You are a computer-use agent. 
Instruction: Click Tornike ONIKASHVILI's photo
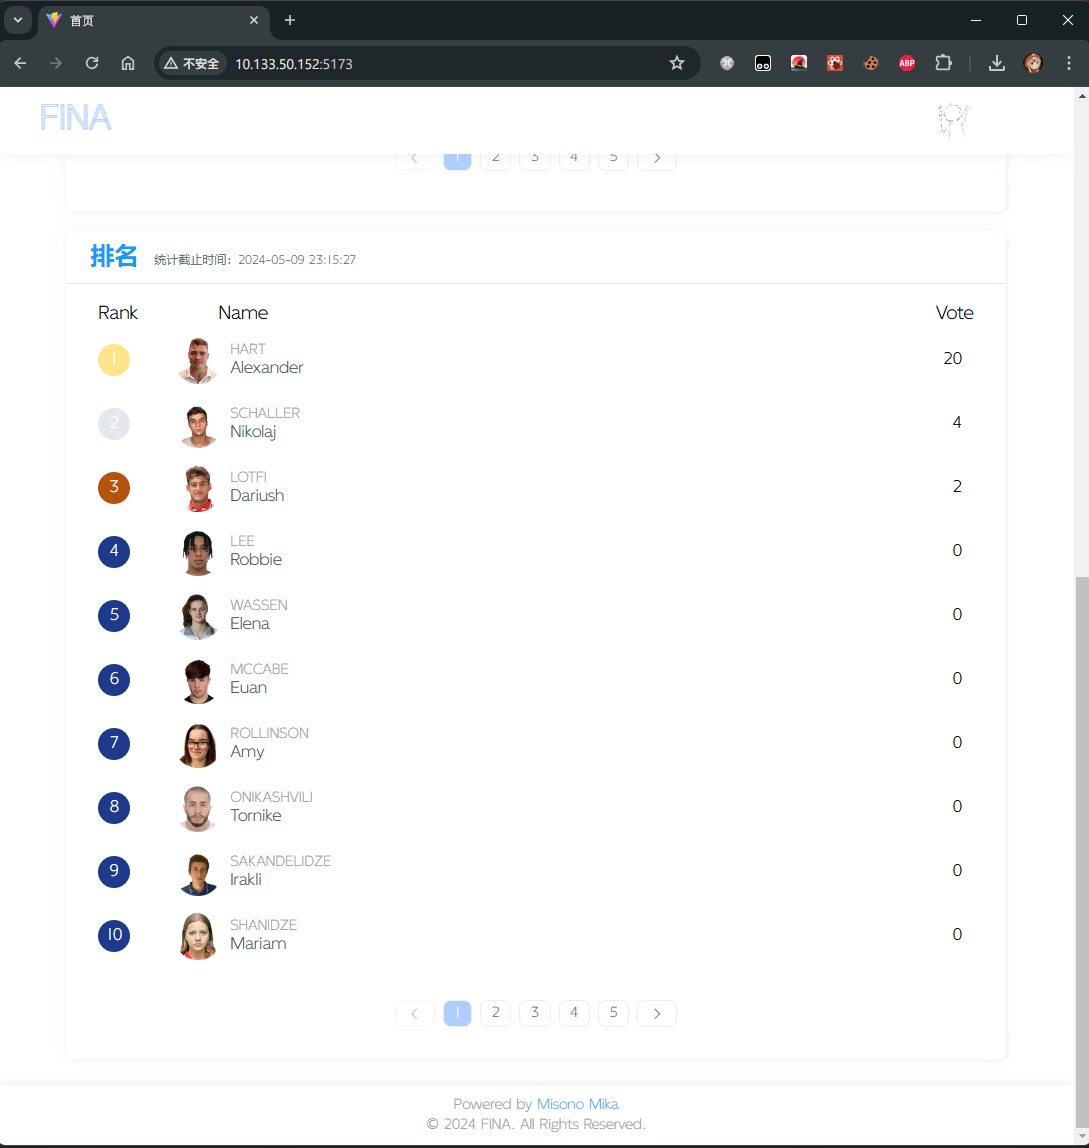(x=198, y=808)
